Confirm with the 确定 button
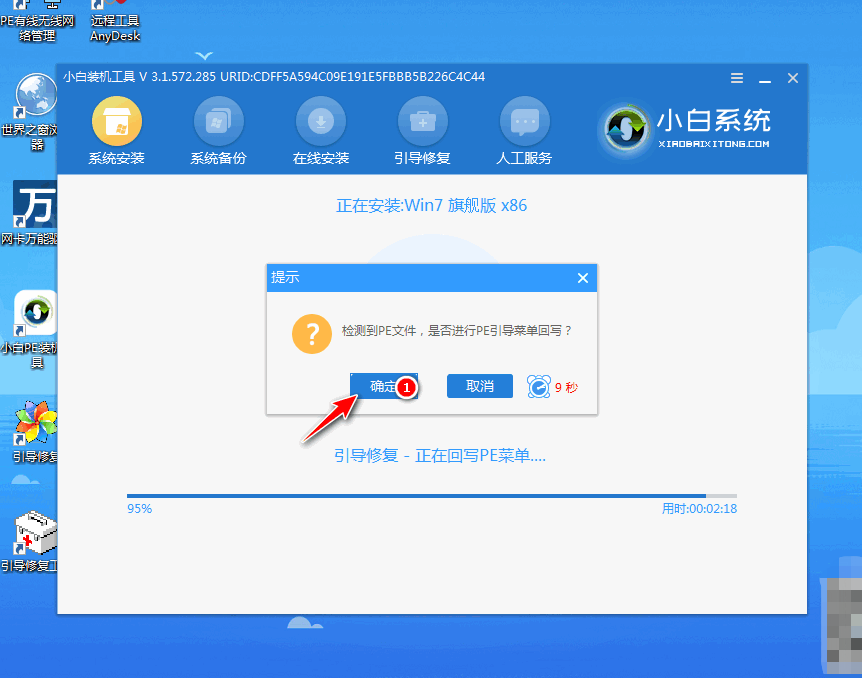Viewport: 862px width, 678px height. click(384, 386)
